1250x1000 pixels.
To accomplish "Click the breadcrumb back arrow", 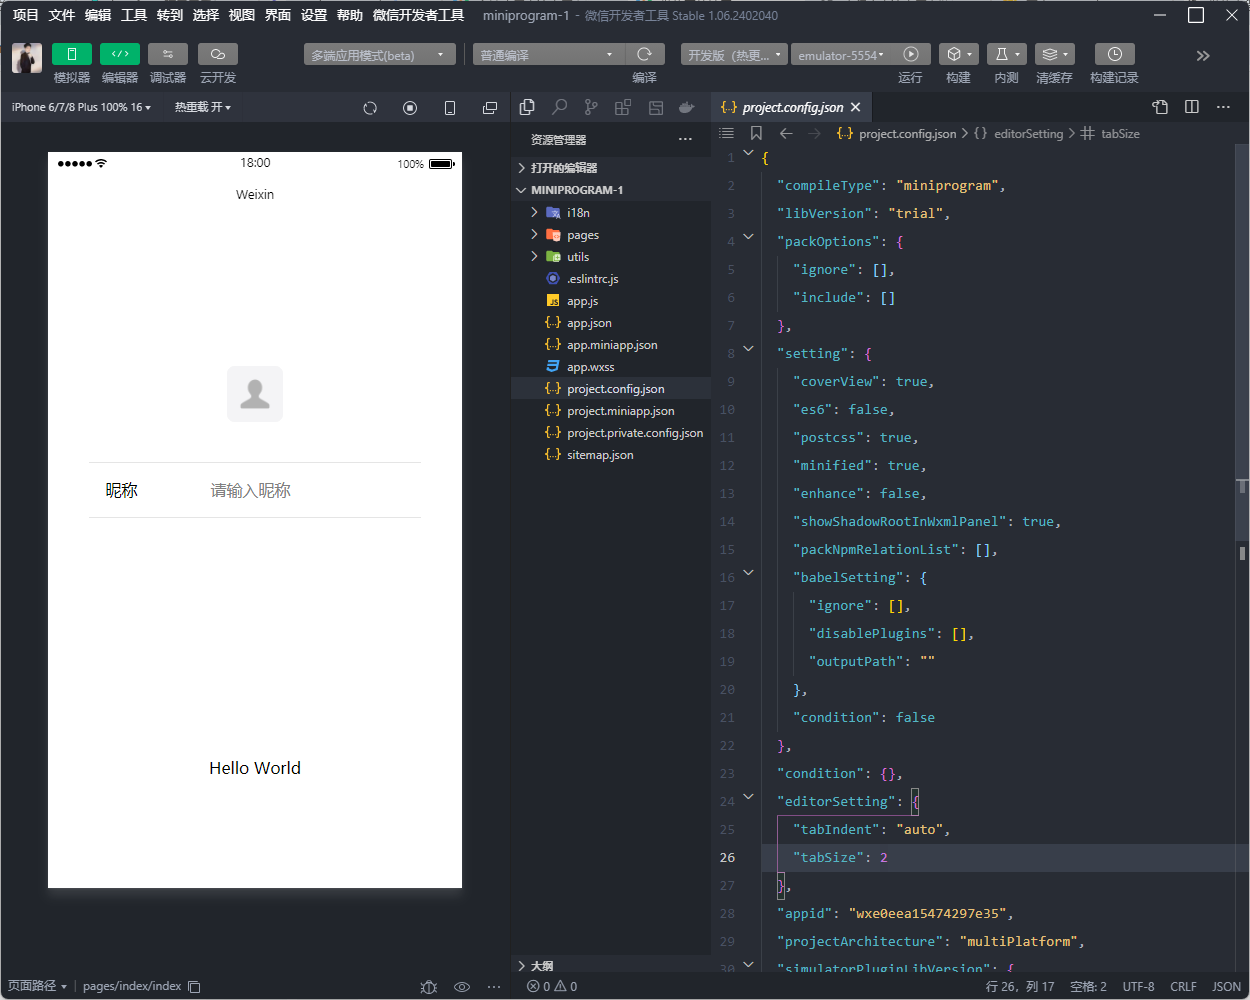I will (786, 133).
